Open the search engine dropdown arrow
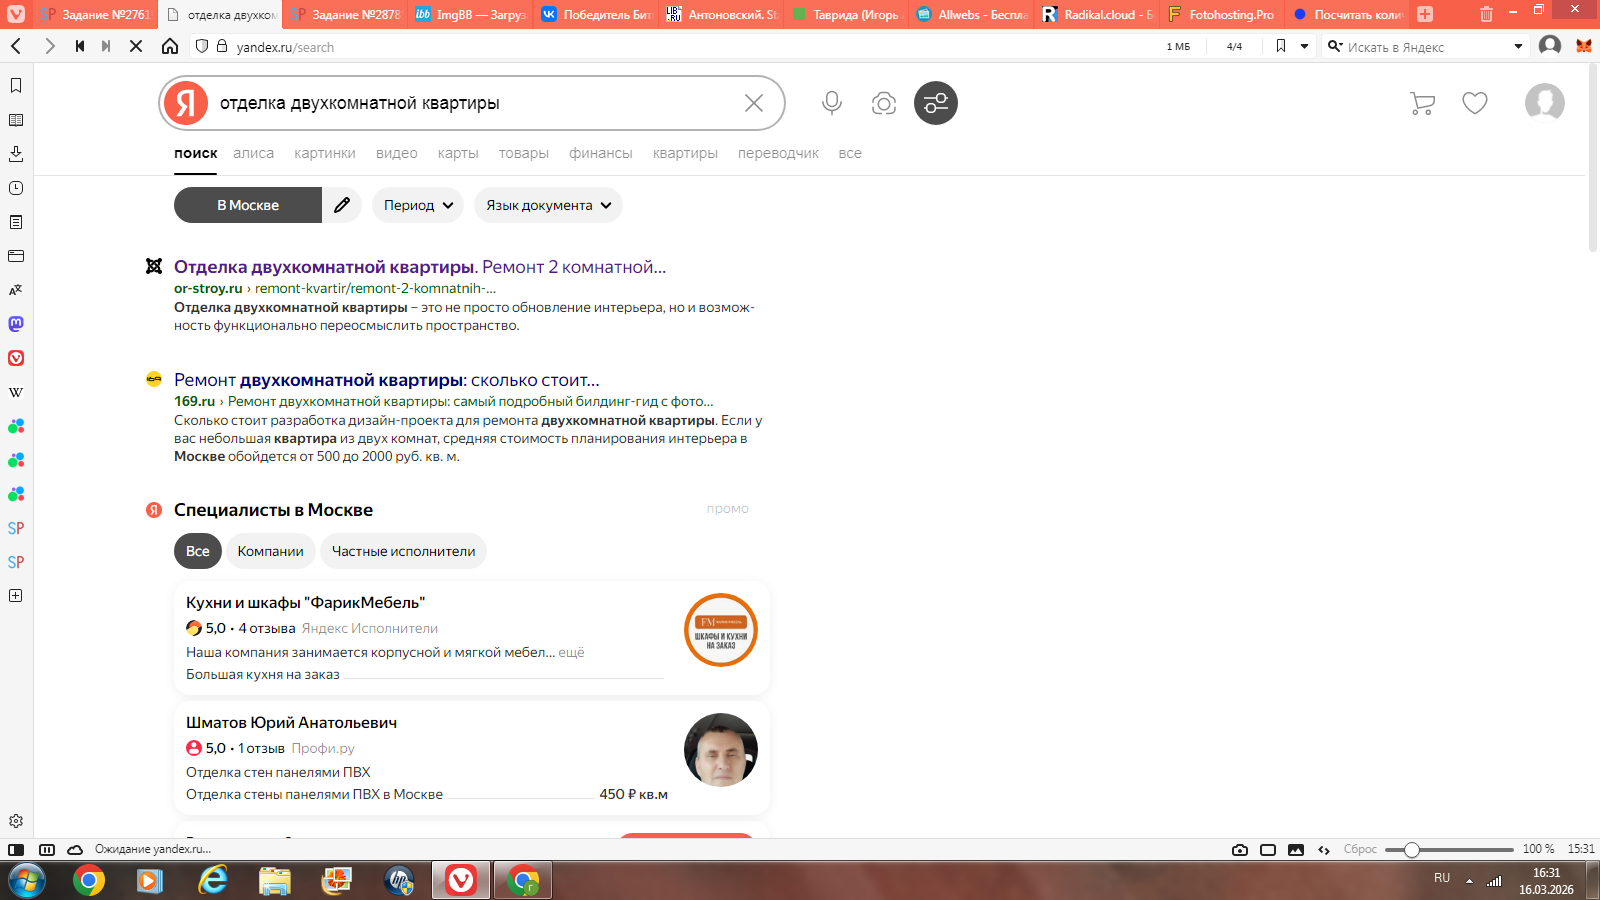 point(1518,46)
